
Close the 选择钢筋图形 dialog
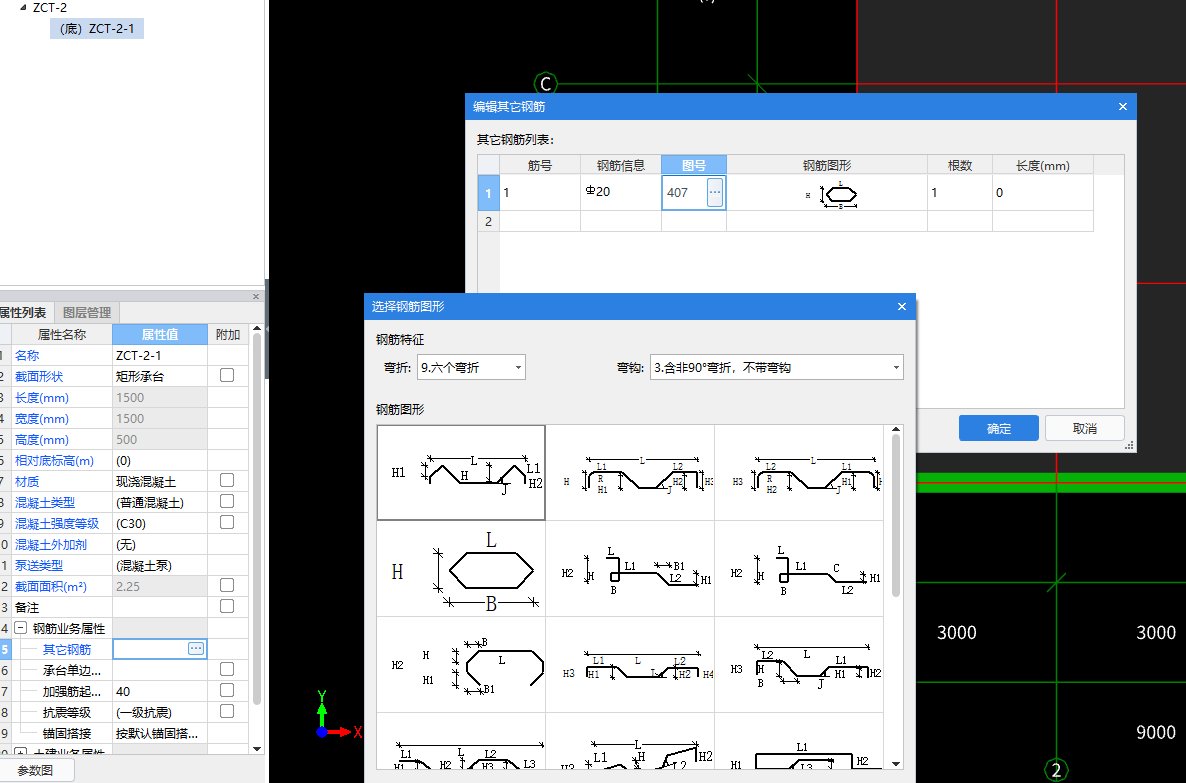pyautogui.click(x=902, y=306)
